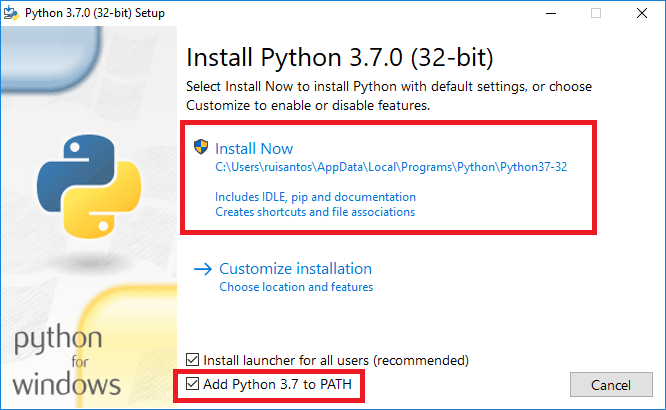This screenshot has height=410, width=666.
Task: Click the disabled maximize button in title bar
Action: [x=596, y=13]
